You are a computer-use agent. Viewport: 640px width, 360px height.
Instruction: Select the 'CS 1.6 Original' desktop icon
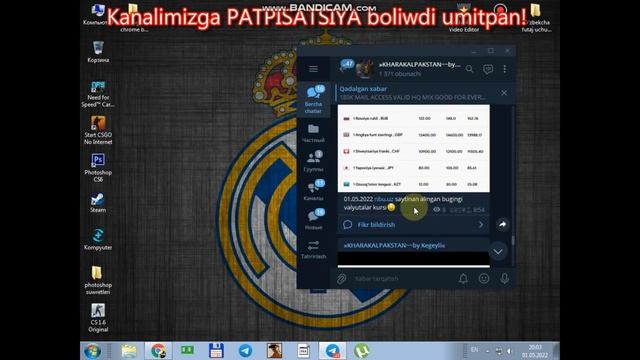pos(98,318)
